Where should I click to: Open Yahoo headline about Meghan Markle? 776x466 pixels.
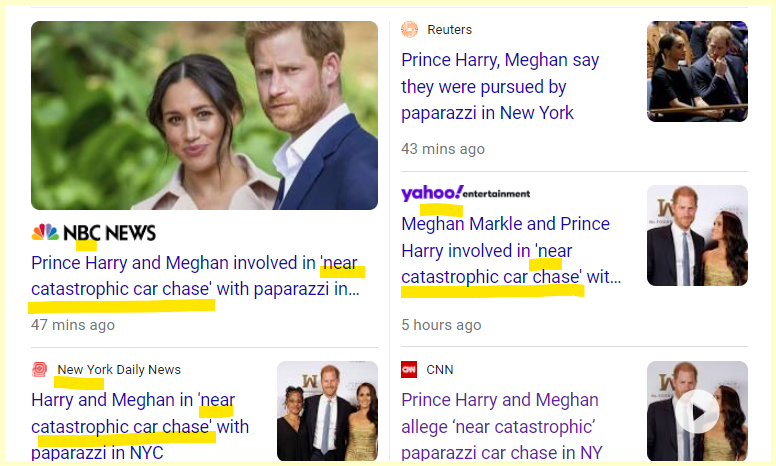coord(510,250)
